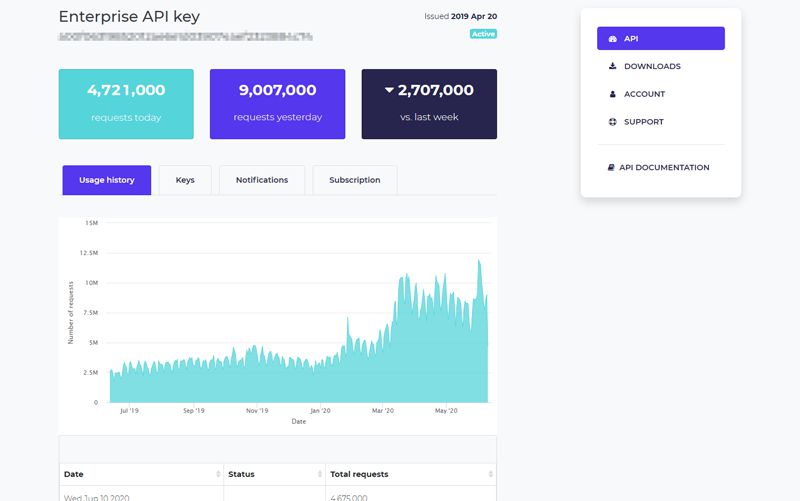Sort by Status column arrows
The width and height of the screenshot is (800, 501).
pos(321,474)
